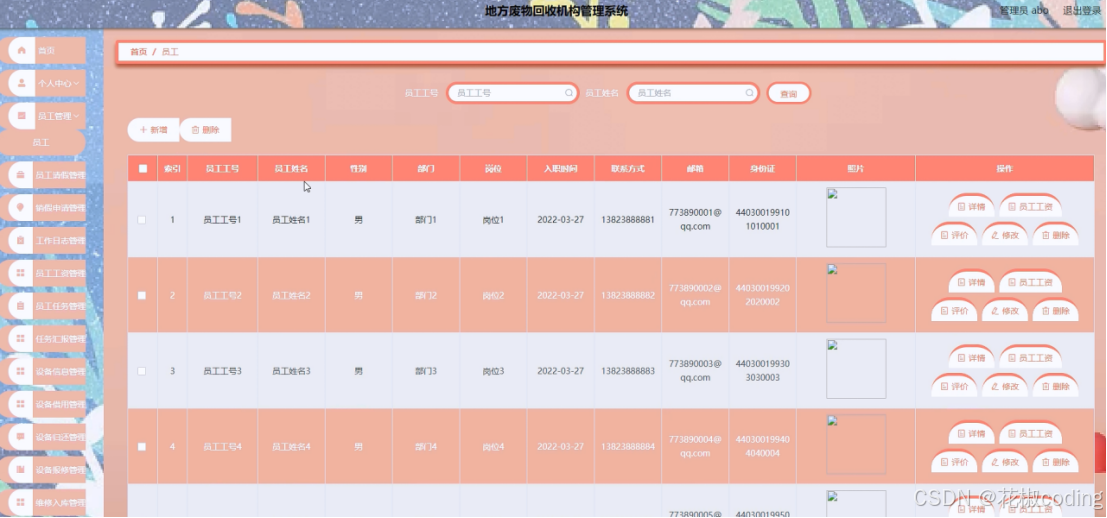Click the photo thumbnail in row 员工工号4

856,444
